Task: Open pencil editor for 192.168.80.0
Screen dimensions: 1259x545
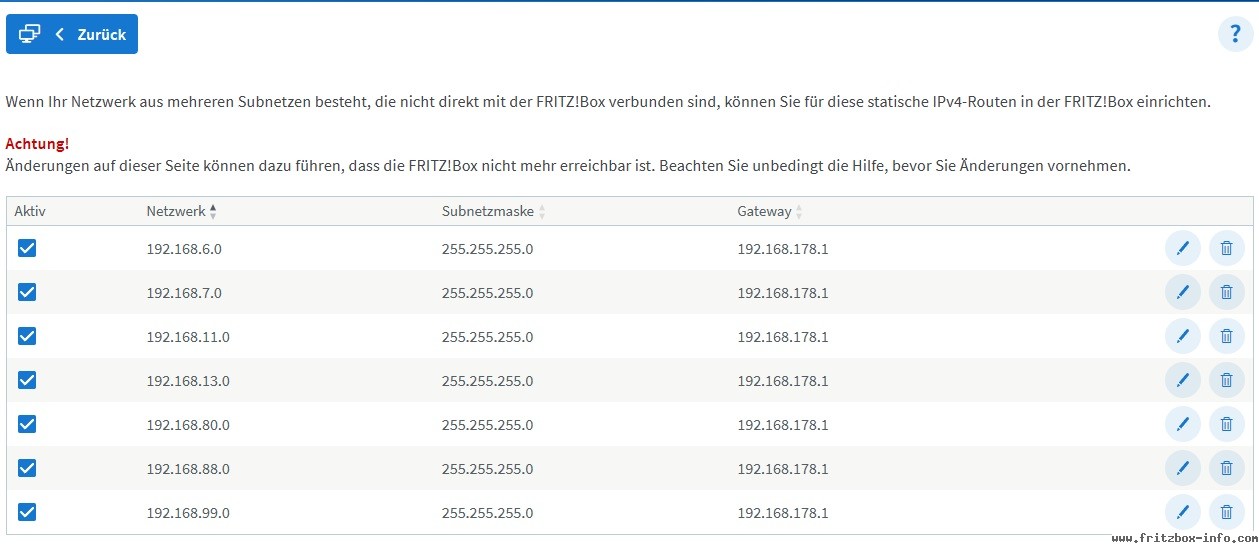Action: (1182, 424)
